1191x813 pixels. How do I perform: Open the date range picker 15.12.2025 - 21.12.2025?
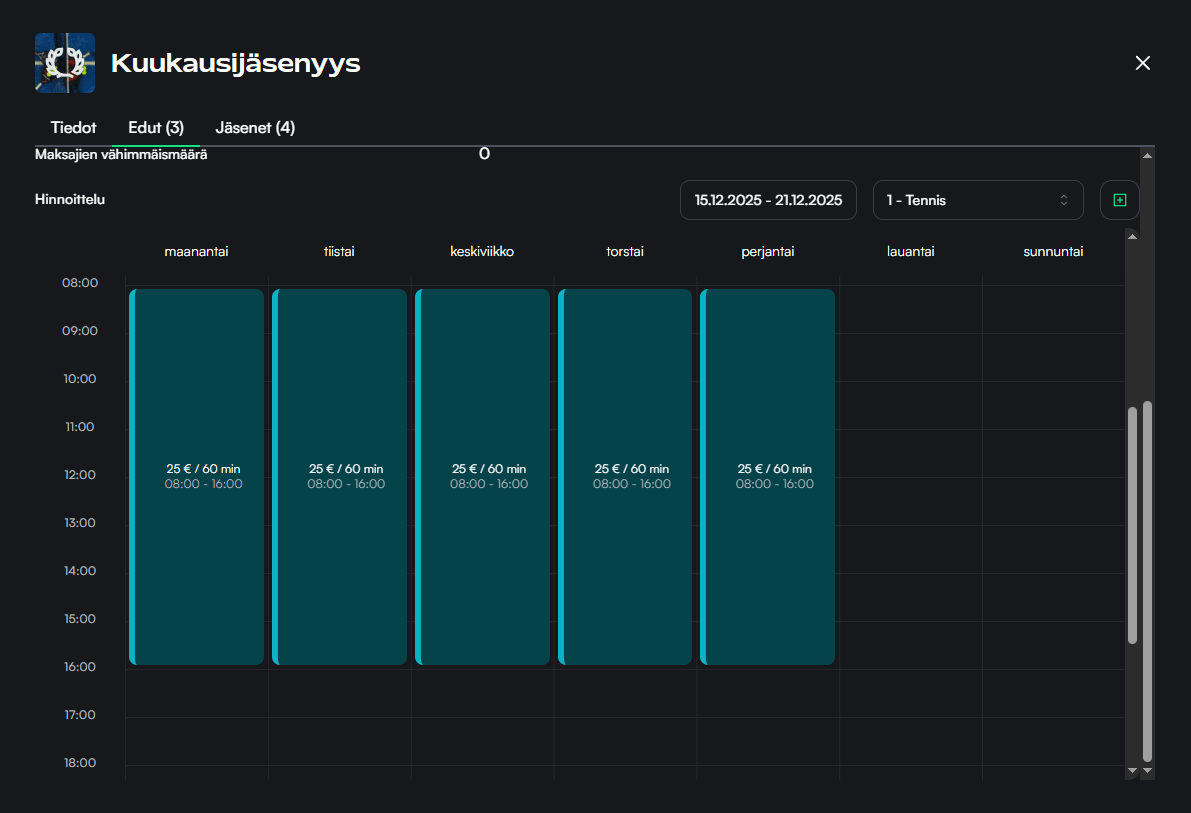768,200
